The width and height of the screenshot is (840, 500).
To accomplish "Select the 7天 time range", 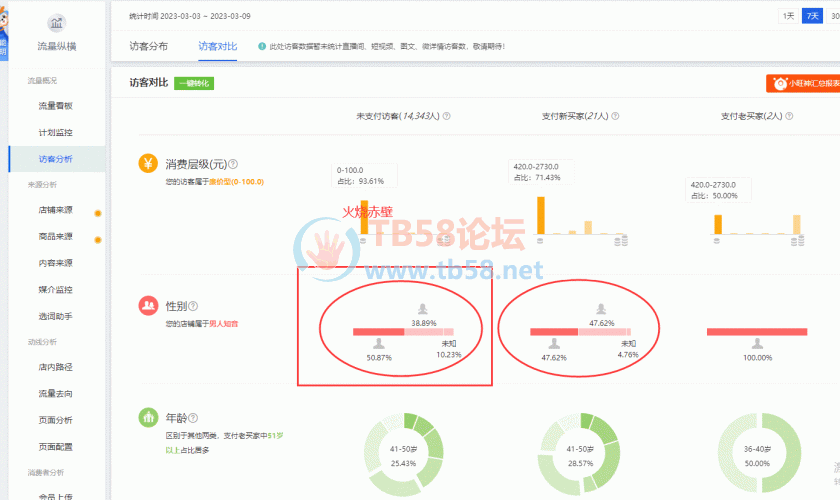I will click(813, 16).
